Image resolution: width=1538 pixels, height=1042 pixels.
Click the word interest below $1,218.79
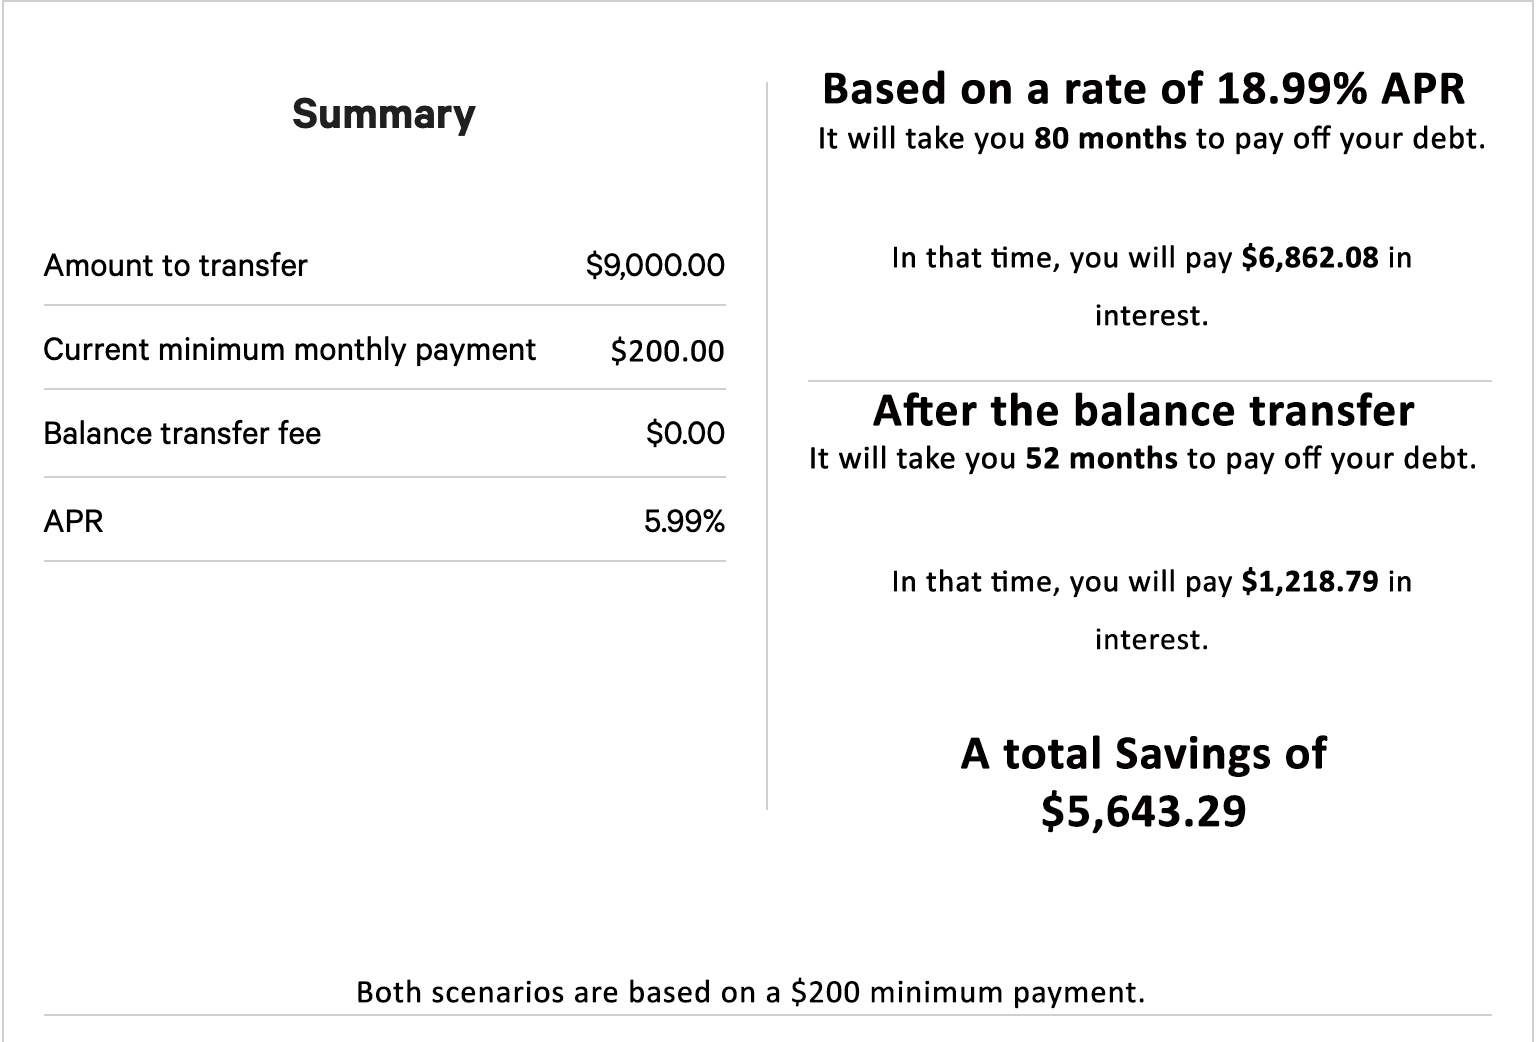pos(1151,640)
